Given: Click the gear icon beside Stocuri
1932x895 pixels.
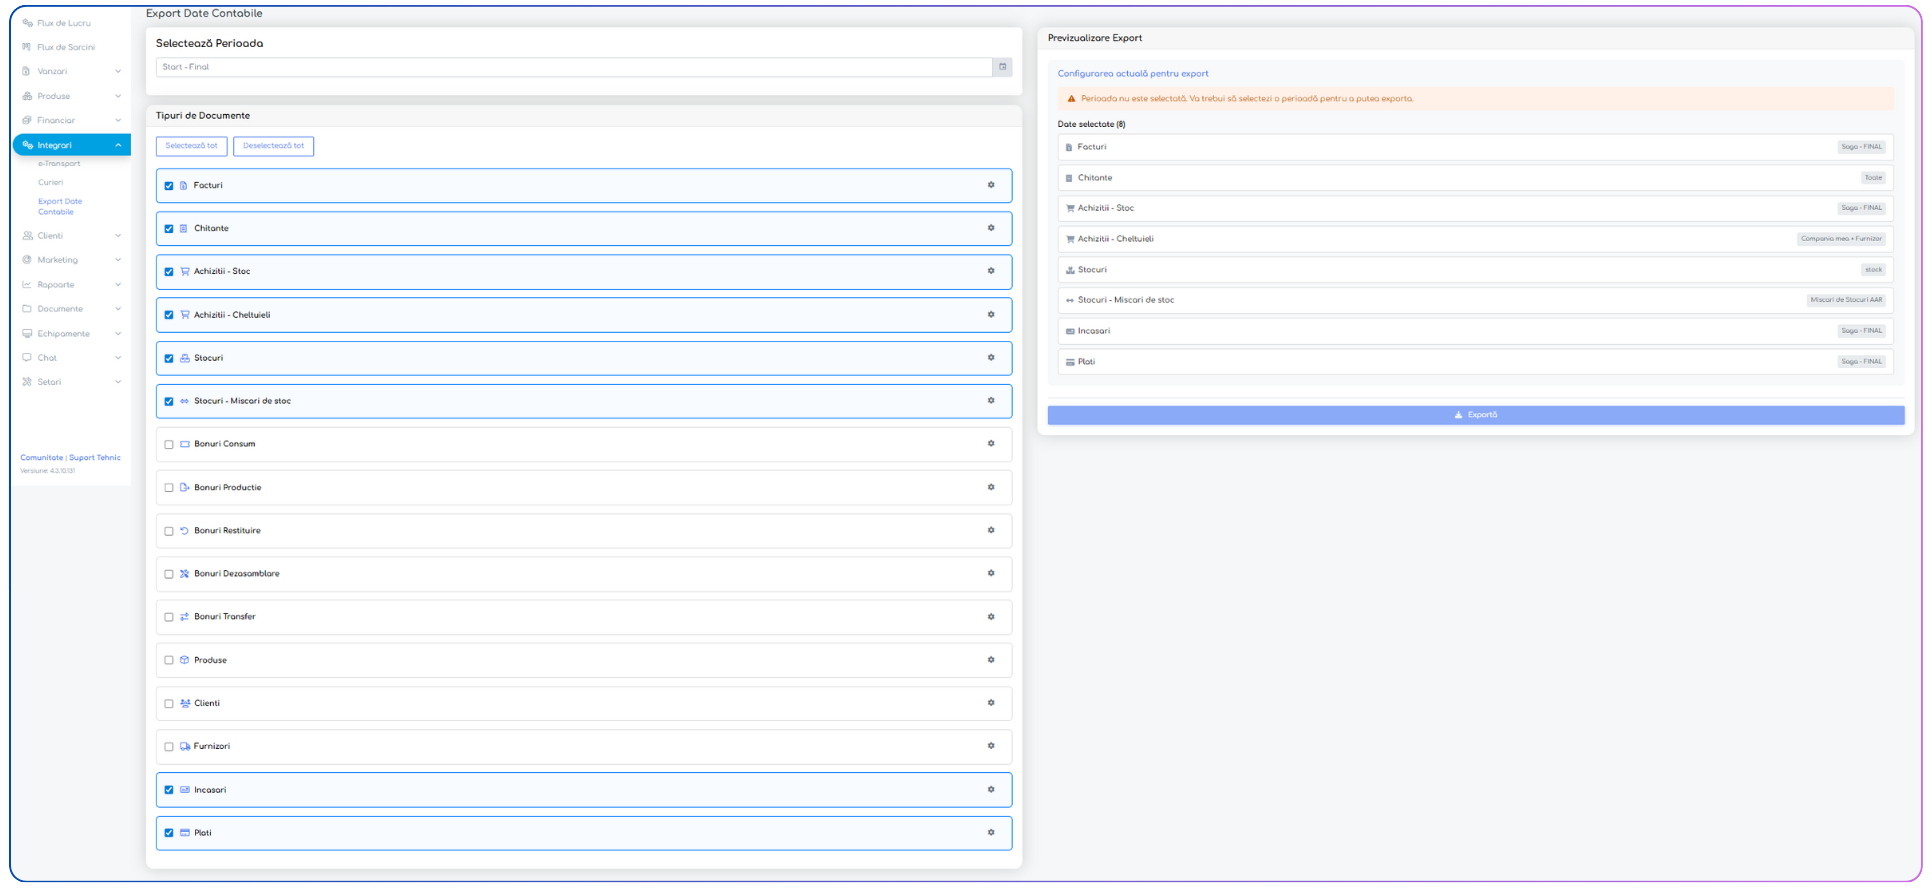Looking at the screenshot, I should coord(991,358).
